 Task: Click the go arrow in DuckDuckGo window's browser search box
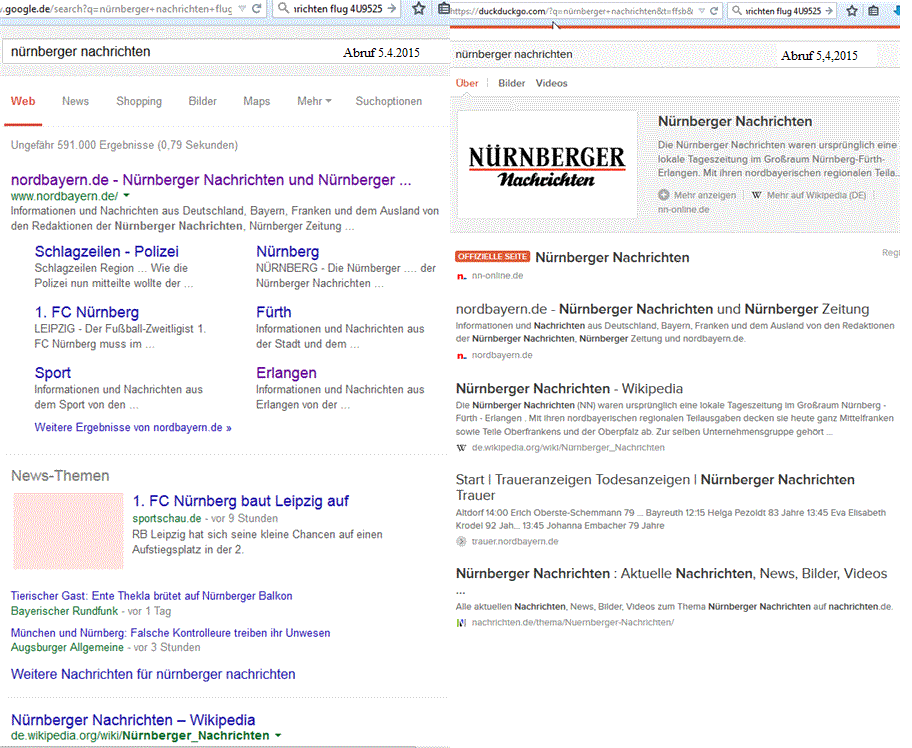pos(829,10)
